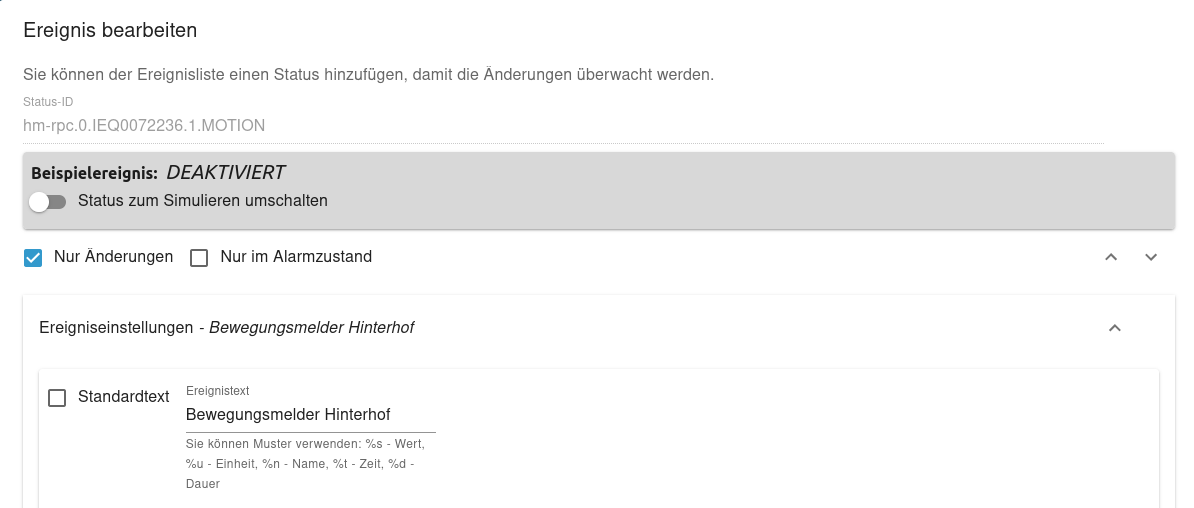
Task: Click the collapse-all up chevron icon
Action: (x=1110, y=257)
